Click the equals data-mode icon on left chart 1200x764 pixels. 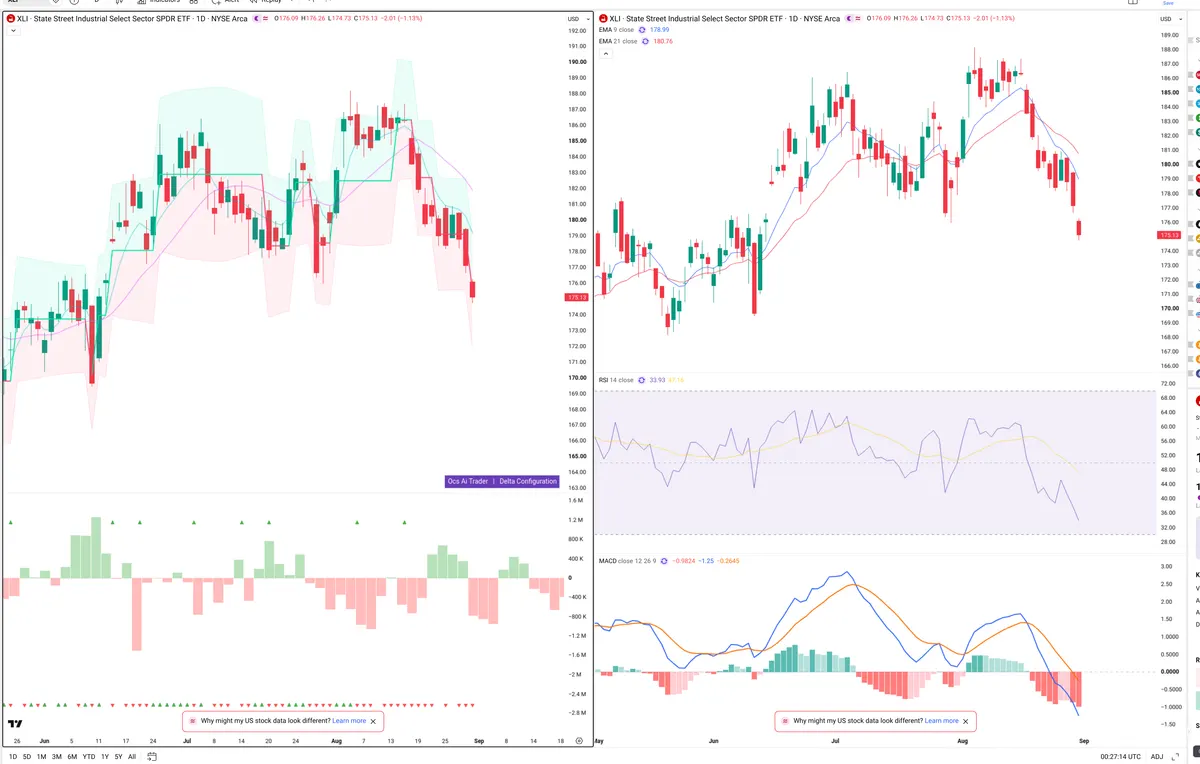(265, 18)
